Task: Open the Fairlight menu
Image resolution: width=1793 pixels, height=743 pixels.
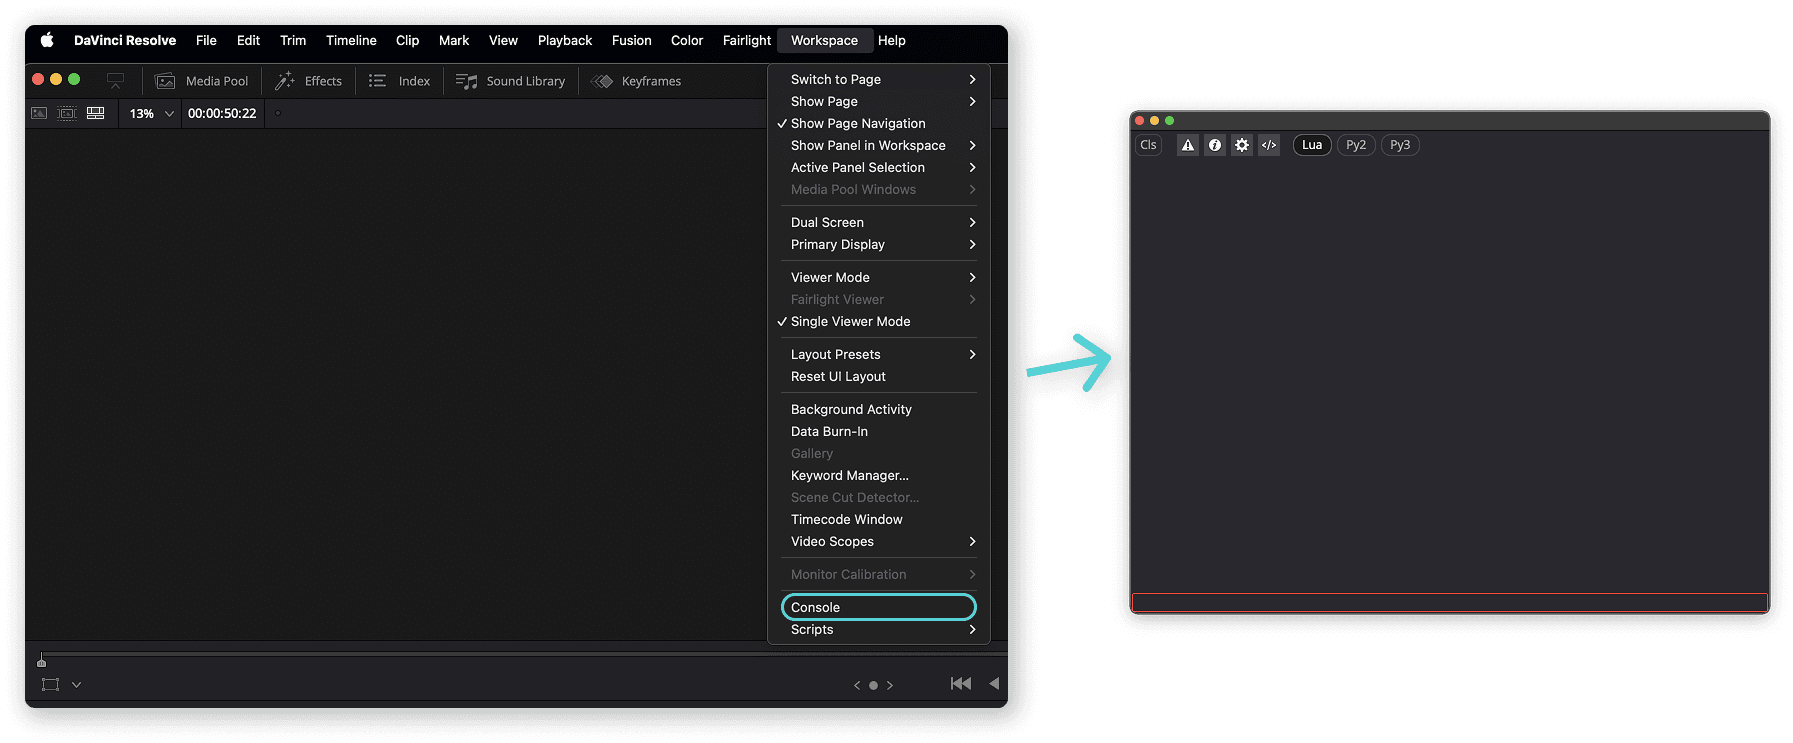Action: point(747,40)
